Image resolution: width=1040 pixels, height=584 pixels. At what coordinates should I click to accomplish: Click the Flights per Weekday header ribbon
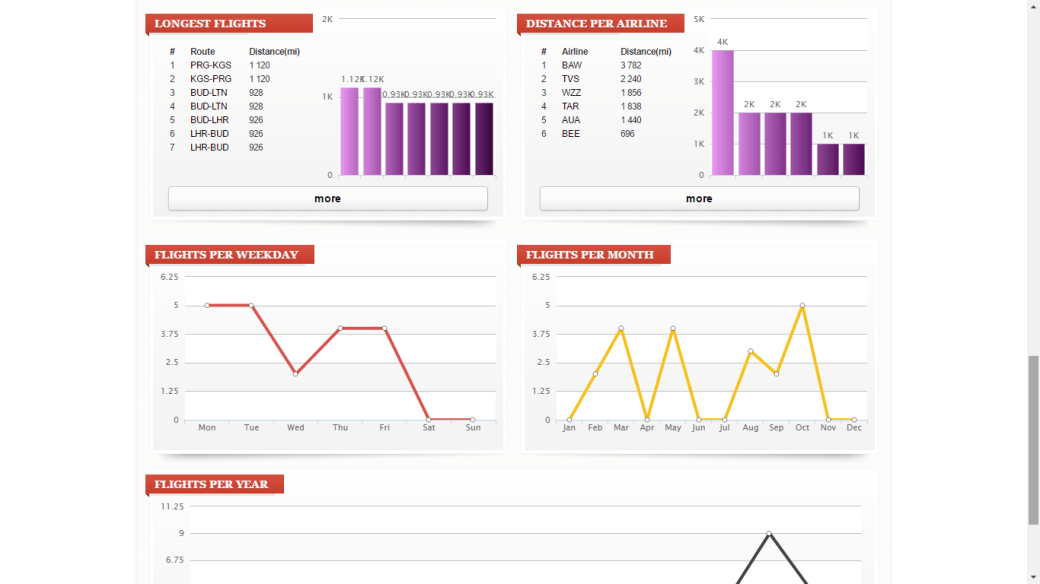tap(228, 255)
